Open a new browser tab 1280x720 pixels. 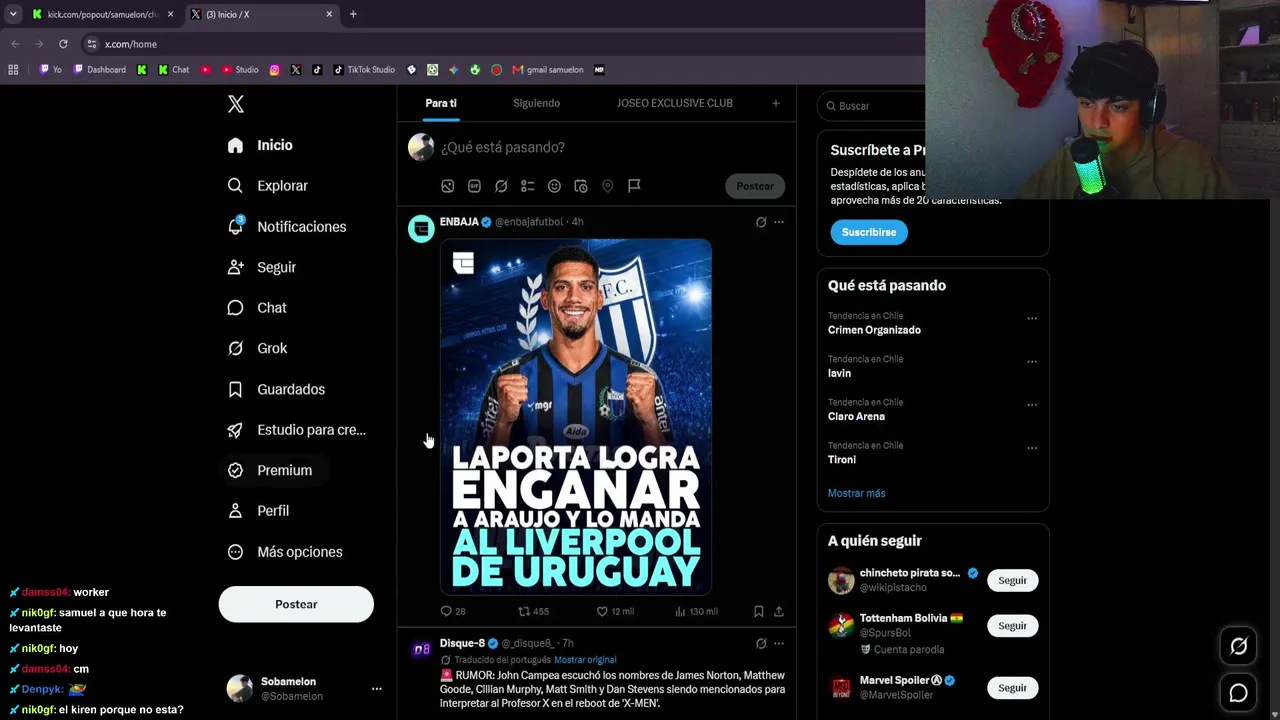(353, 14)
